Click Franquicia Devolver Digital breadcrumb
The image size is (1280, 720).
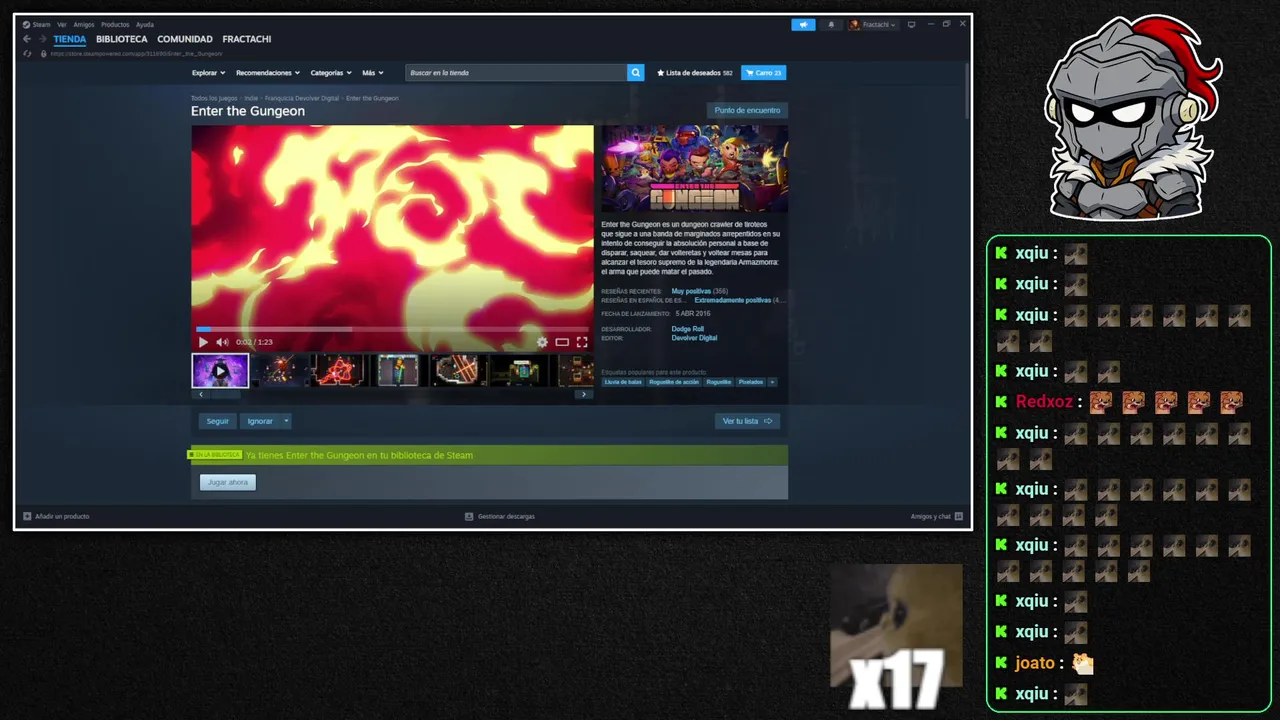(302, 98)
